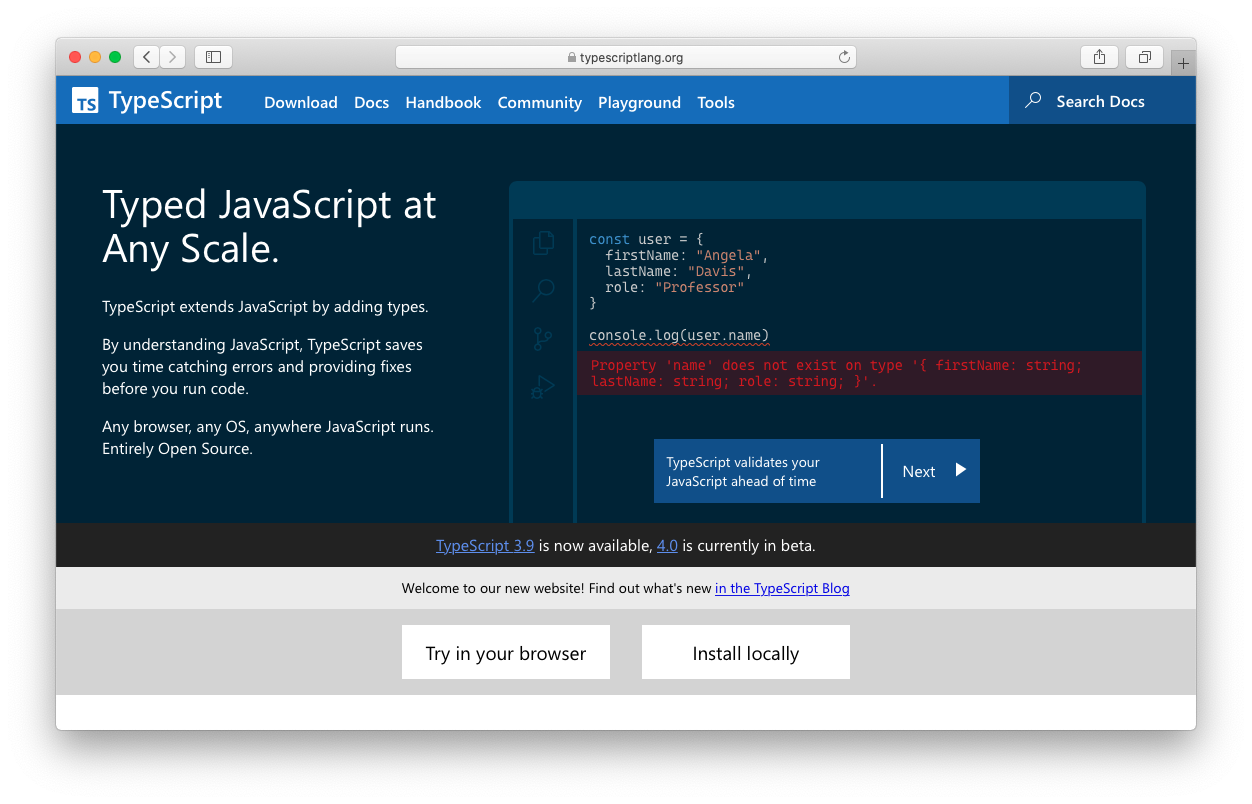Screen dimensions: 1252x804
Task: Click the Next button in code demo
Action: [931, 471]
